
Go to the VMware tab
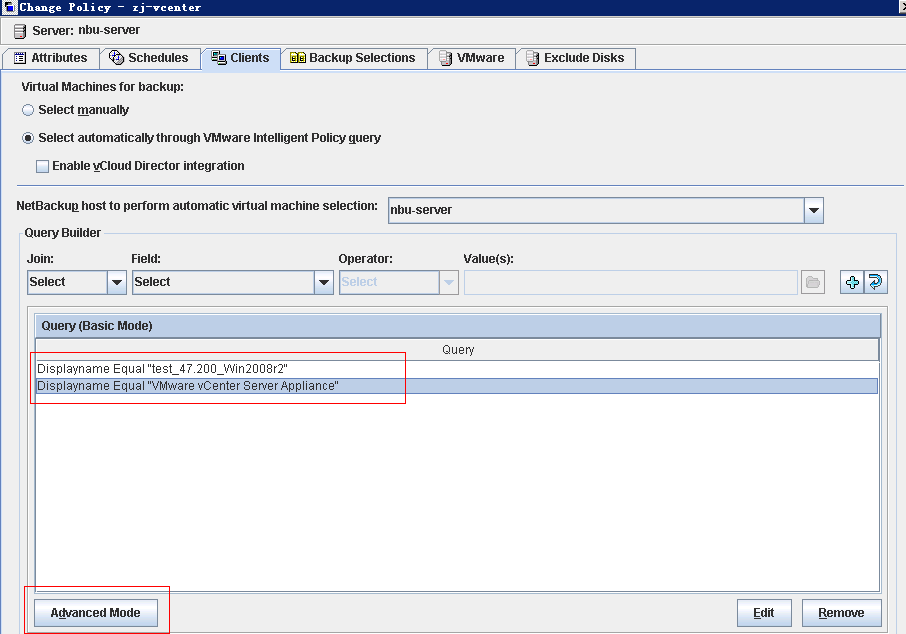[x=471, y=58]
